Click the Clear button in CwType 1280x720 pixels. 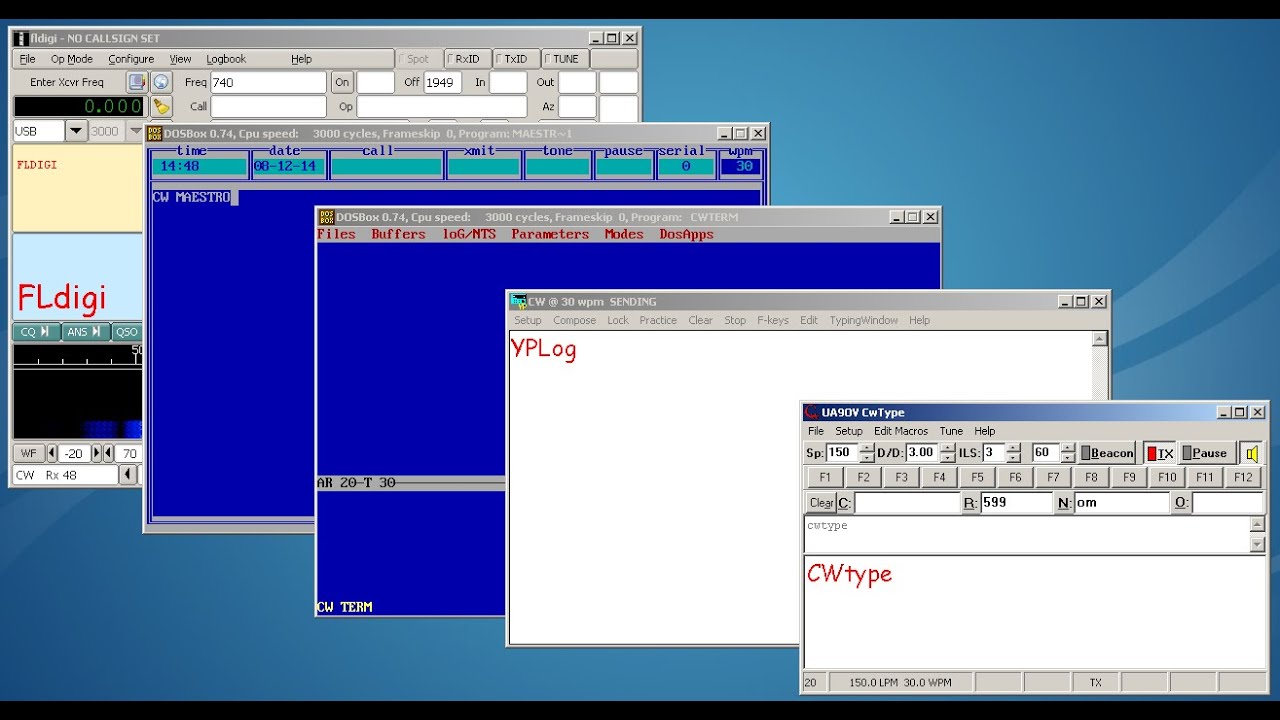(x=821, y=503)
